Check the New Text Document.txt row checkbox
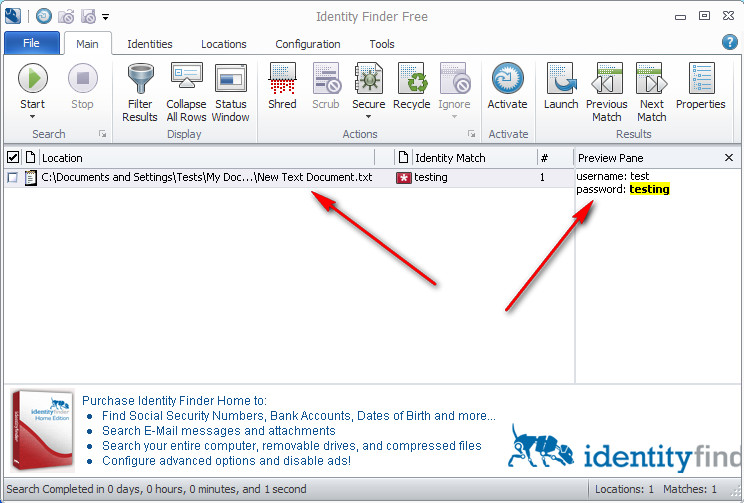Viewport: 744px width, 503px height. click(x=13, y=177)
